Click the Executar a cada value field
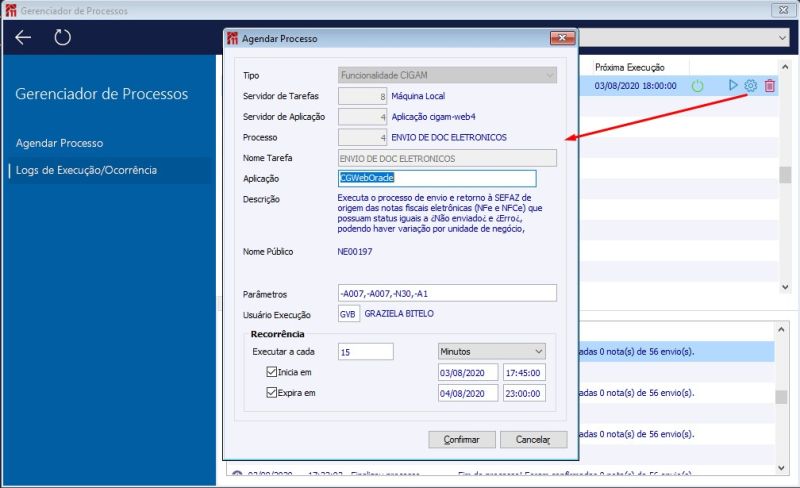 pyautogui.click(x=365, y=352)
